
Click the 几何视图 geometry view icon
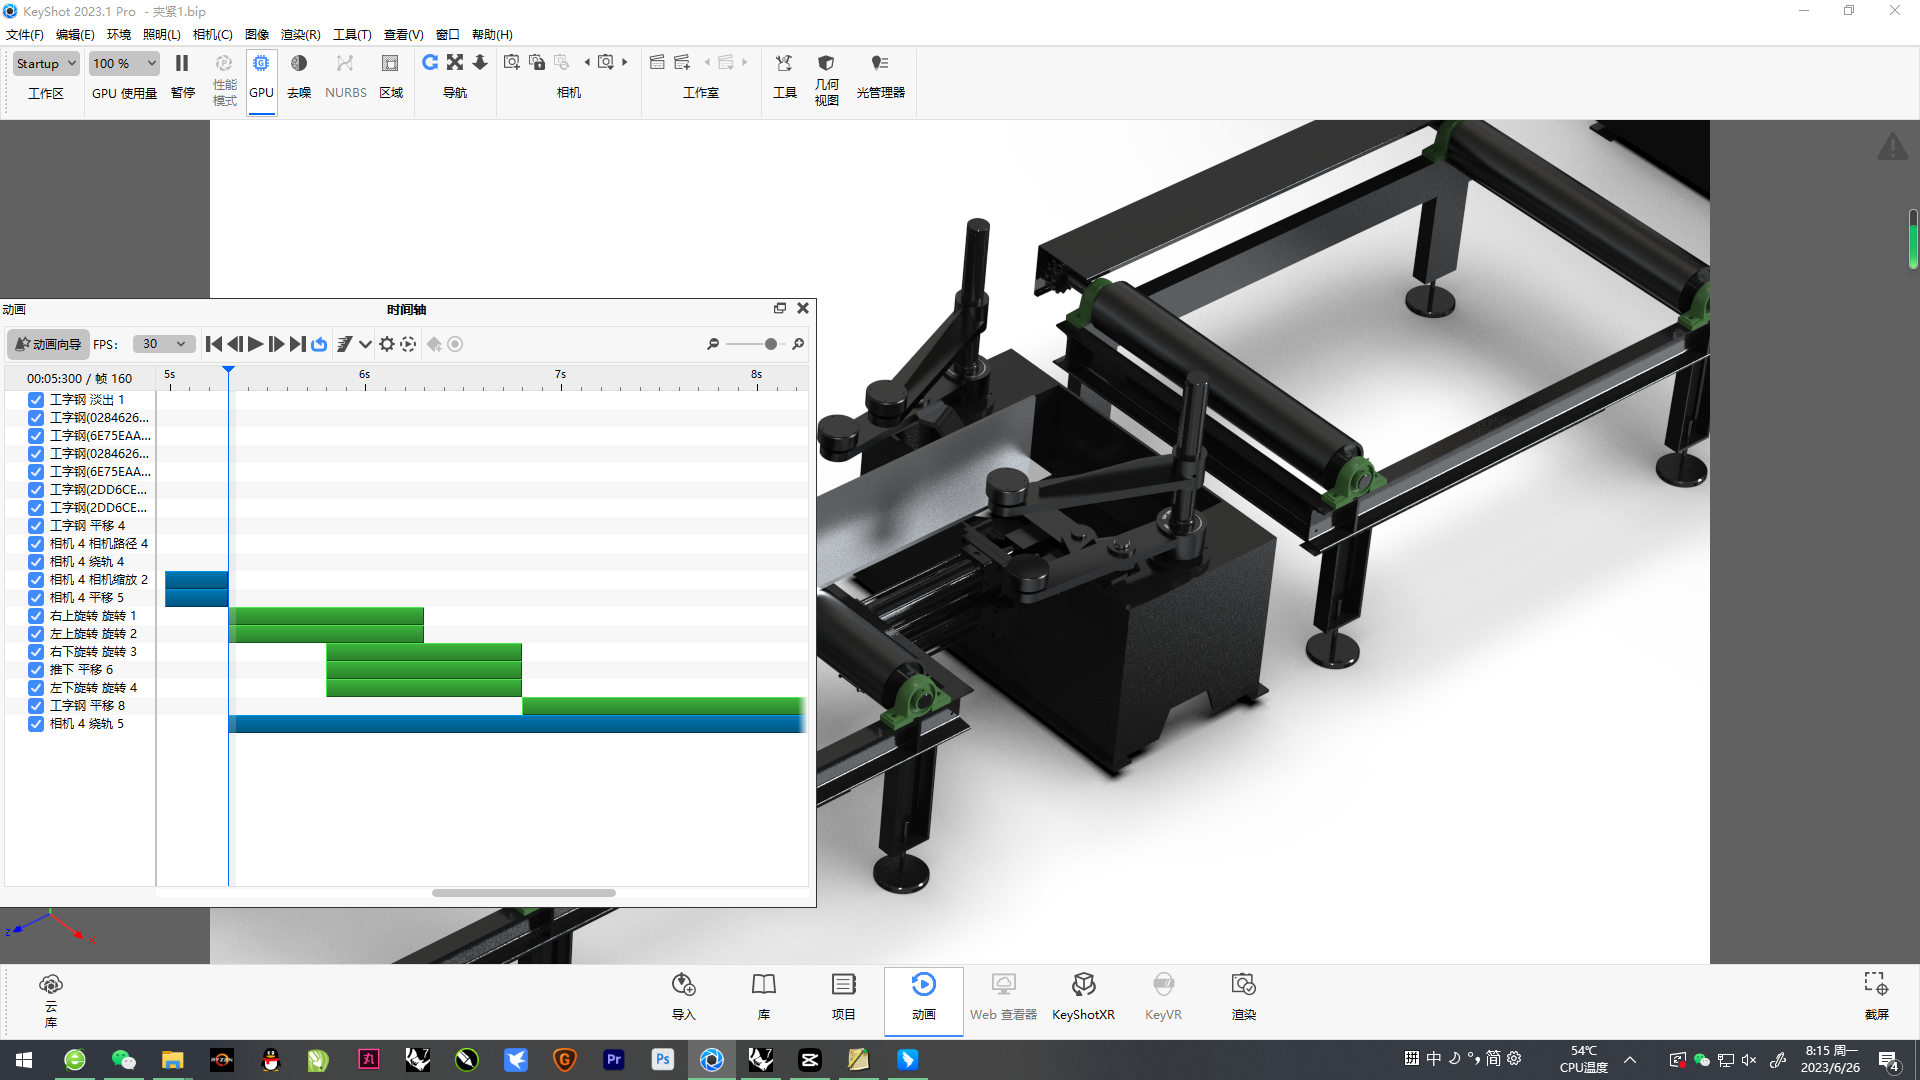(827, 63)
